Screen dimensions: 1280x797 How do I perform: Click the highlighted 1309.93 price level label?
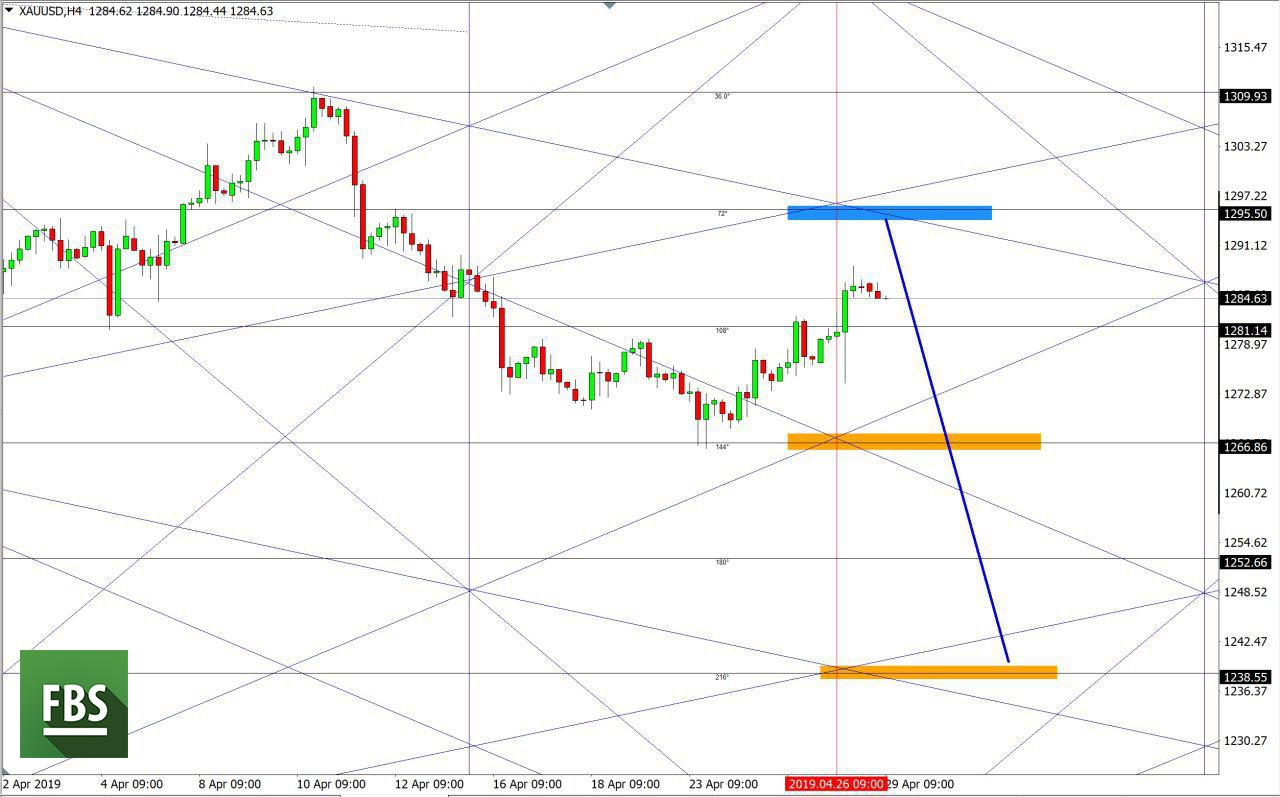click(x=1246, y=96)
